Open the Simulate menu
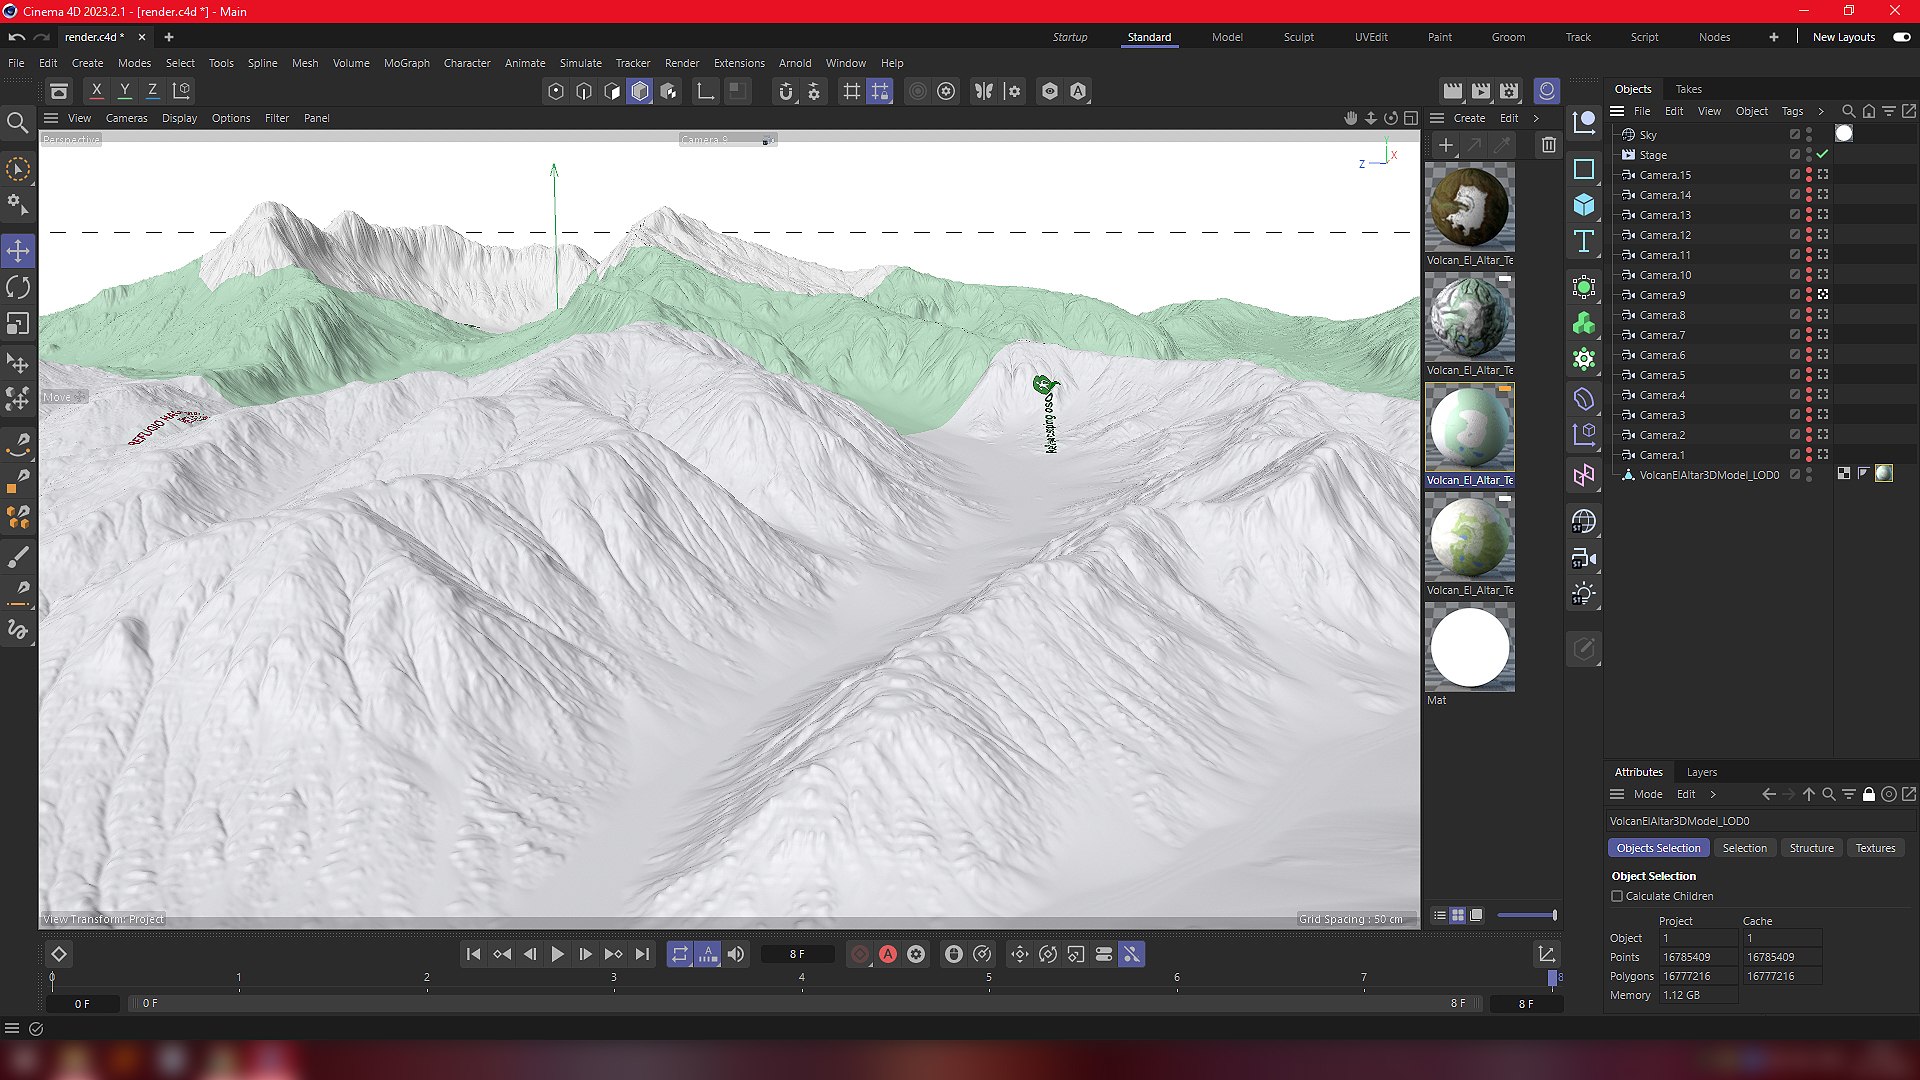 point(581,63)
